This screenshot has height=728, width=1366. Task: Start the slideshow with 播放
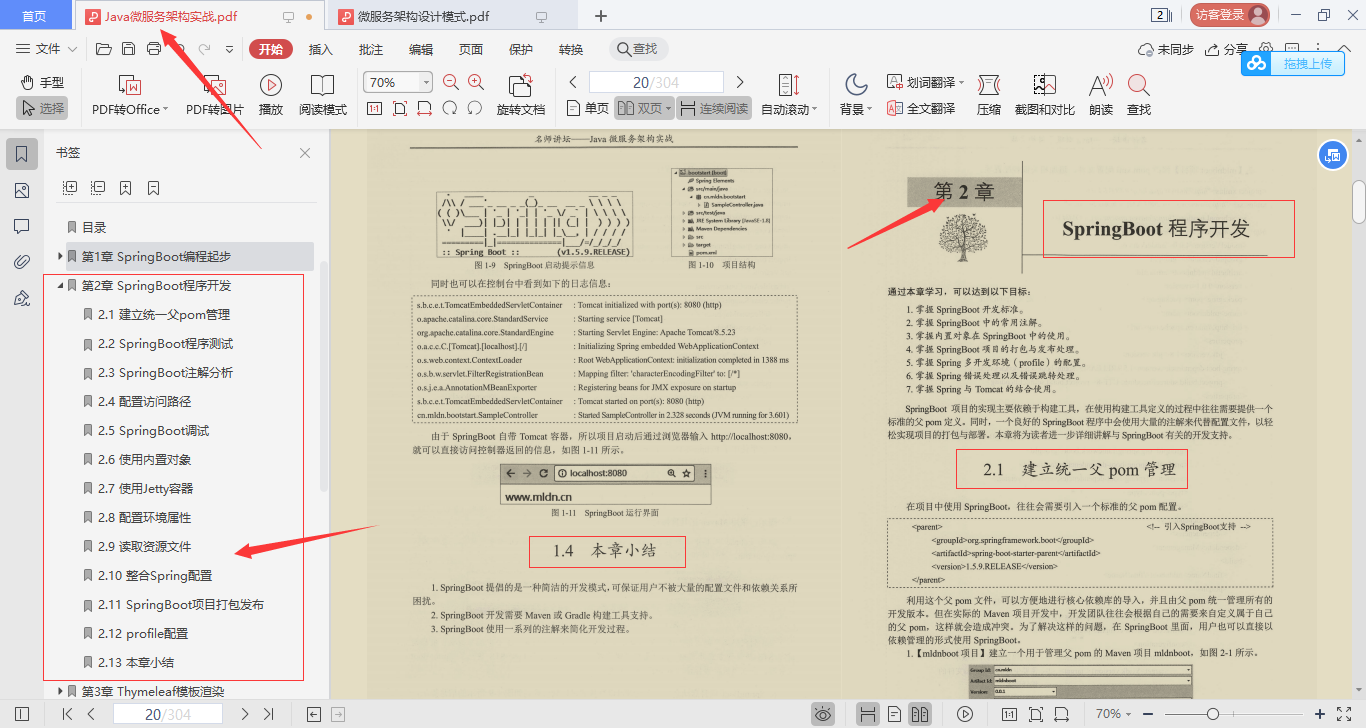(270, 96)
